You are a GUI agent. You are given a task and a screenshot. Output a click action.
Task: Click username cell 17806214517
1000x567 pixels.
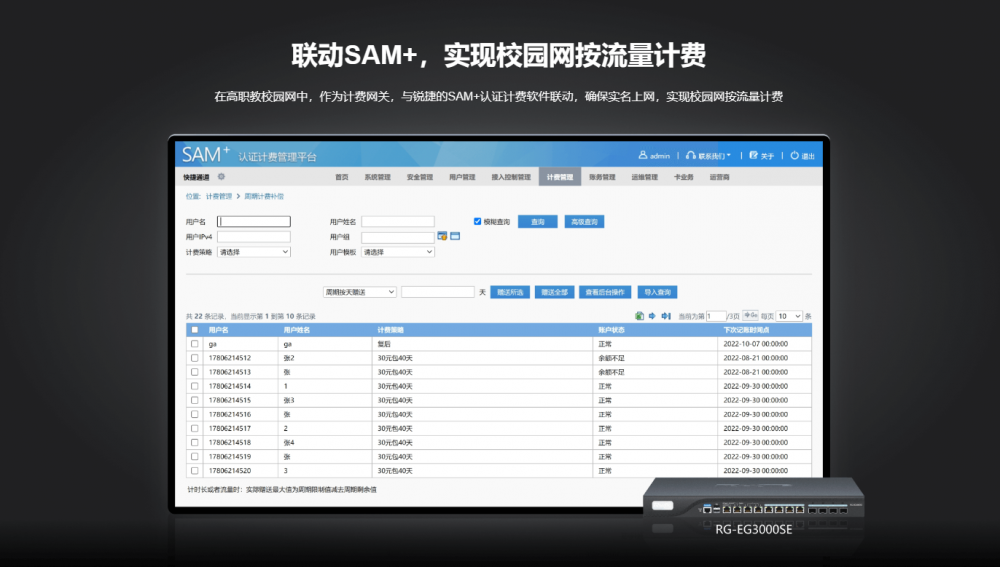click(230, 428)
